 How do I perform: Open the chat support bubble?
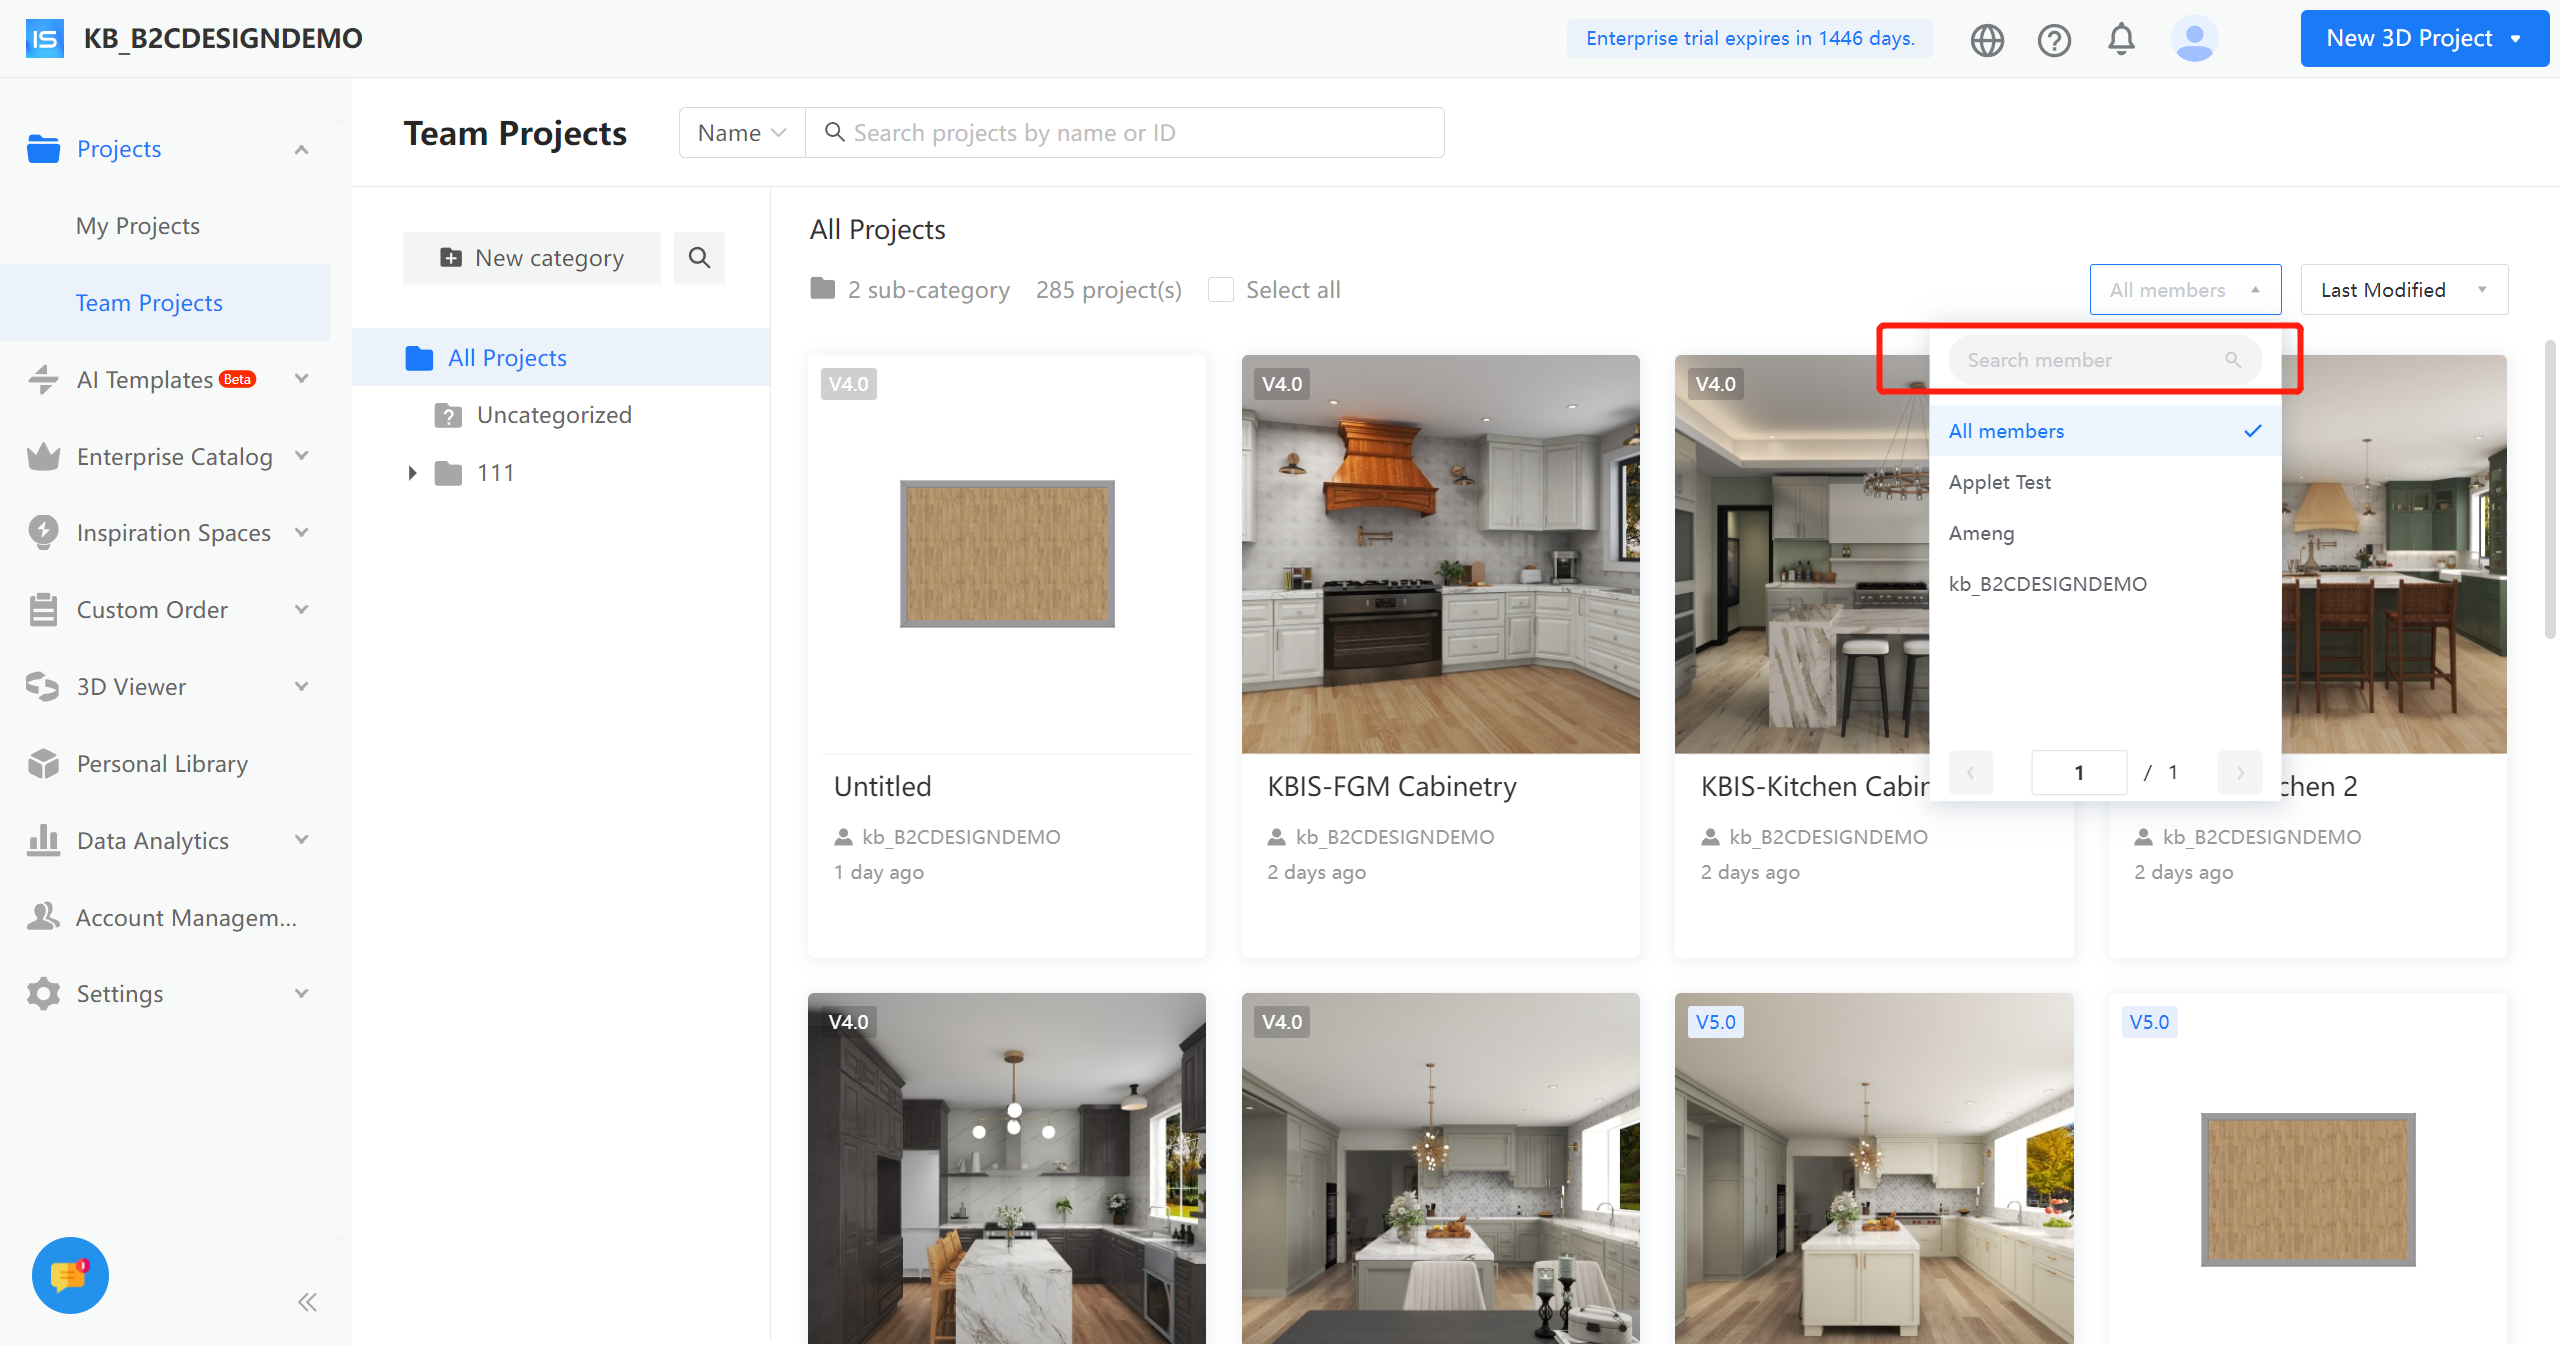coord(70,1276)
